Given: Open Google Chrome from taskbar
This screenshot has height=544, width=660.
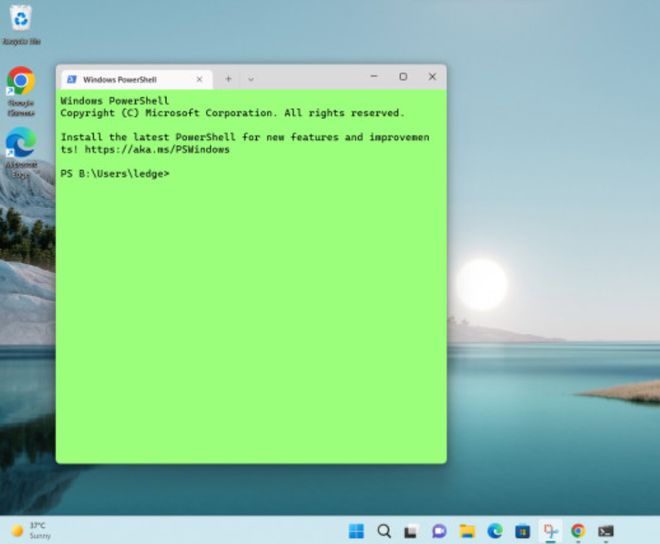Looking at the screenshot, I should 578,531.
